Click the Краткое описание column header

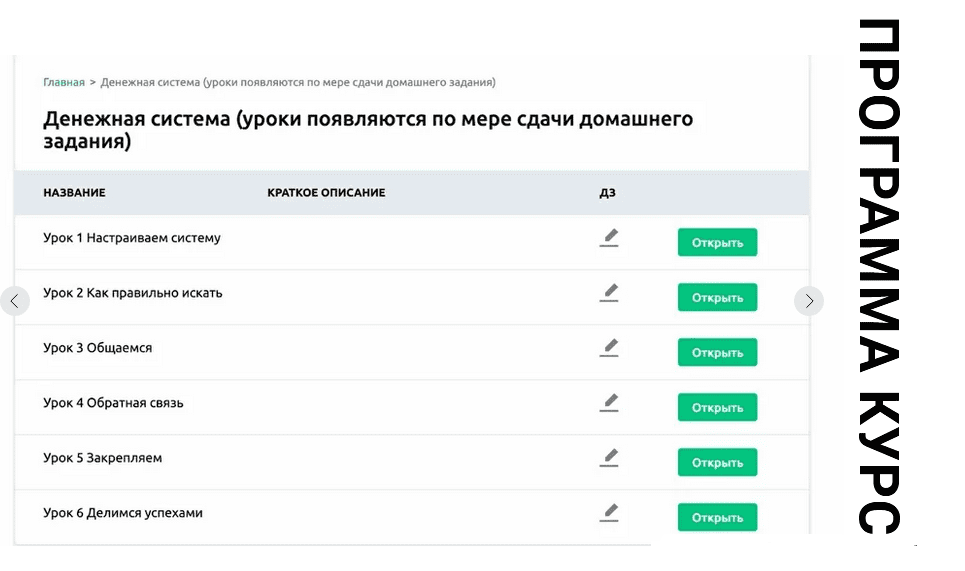tap(326, 193)
